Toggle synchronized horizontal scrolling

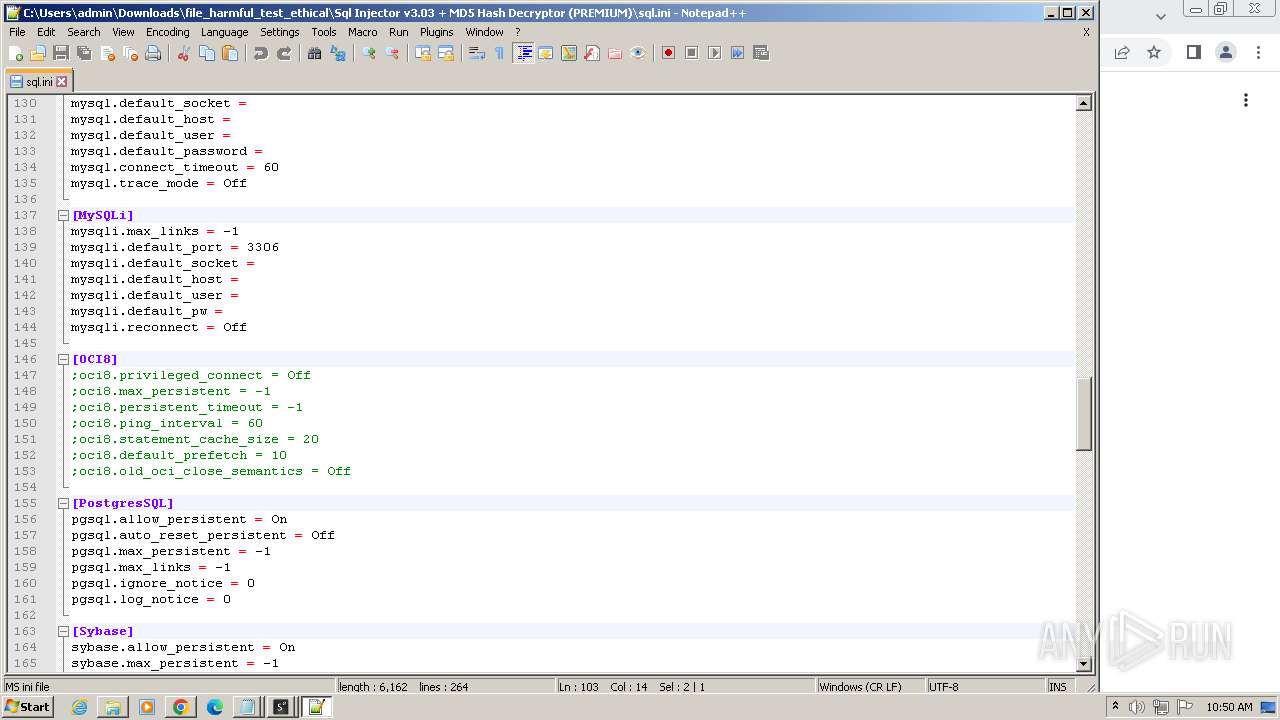click(x=446, y=53)
